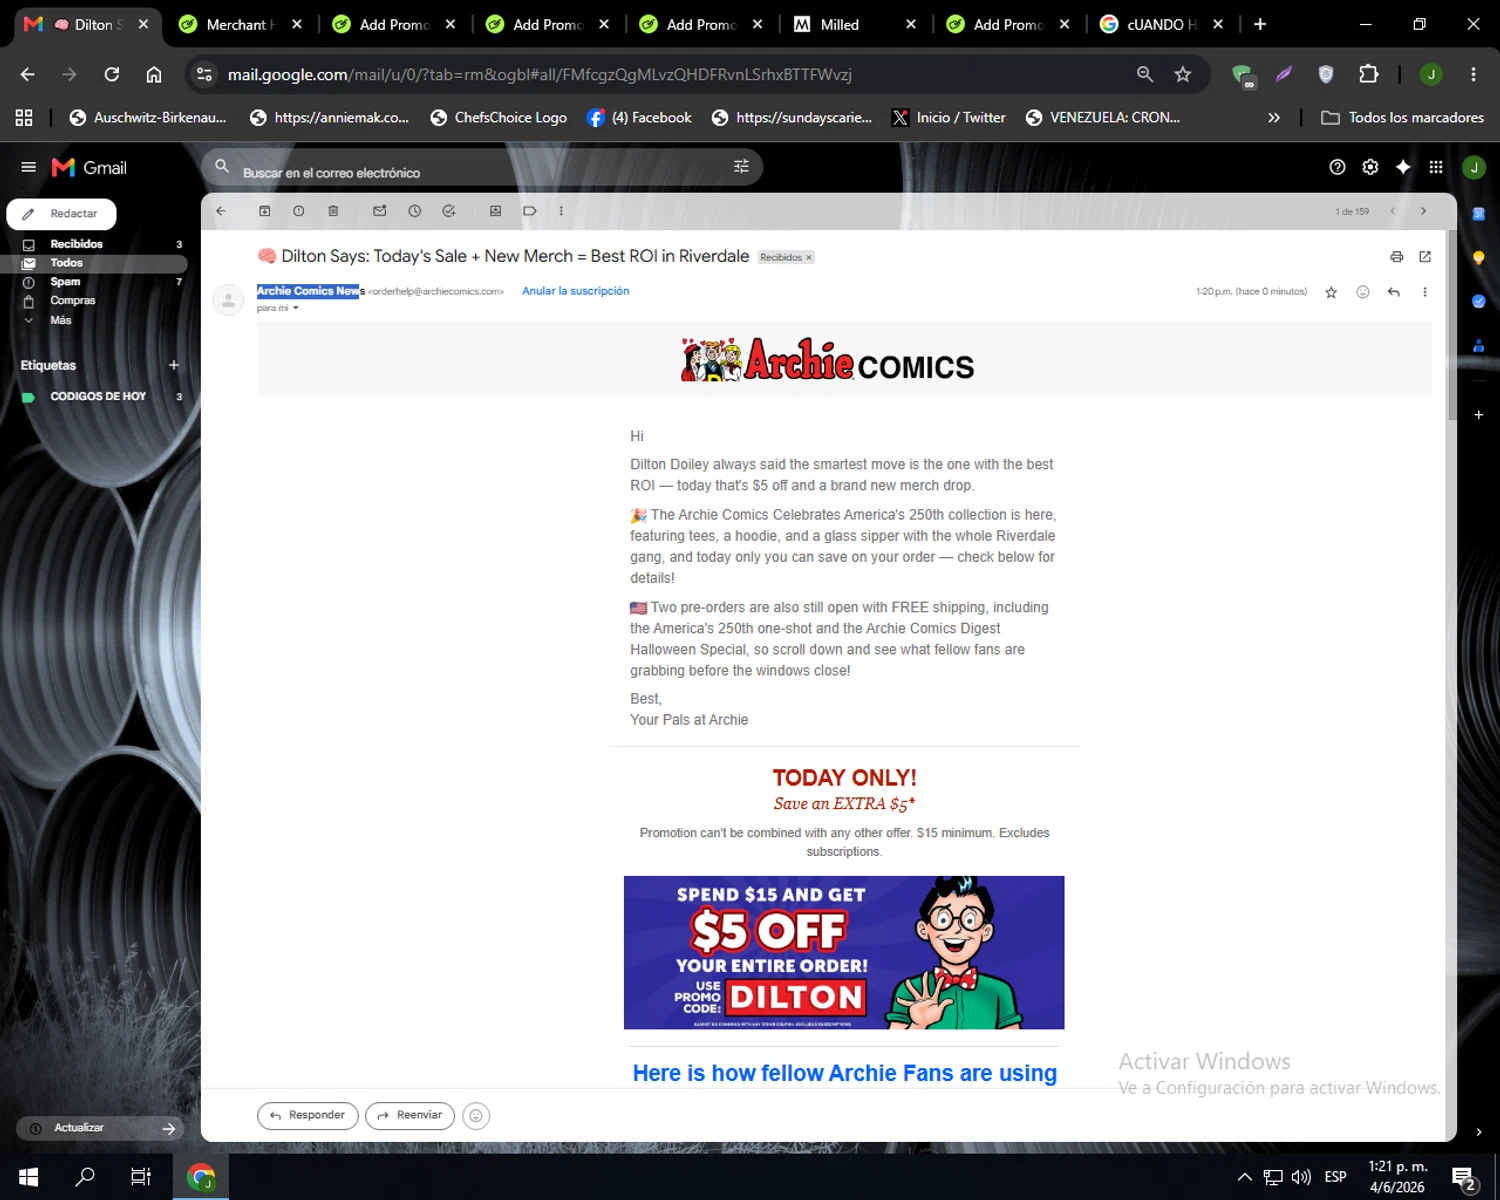Click Reenviar button
1500x1200 pixels.
pos(410,1115)
